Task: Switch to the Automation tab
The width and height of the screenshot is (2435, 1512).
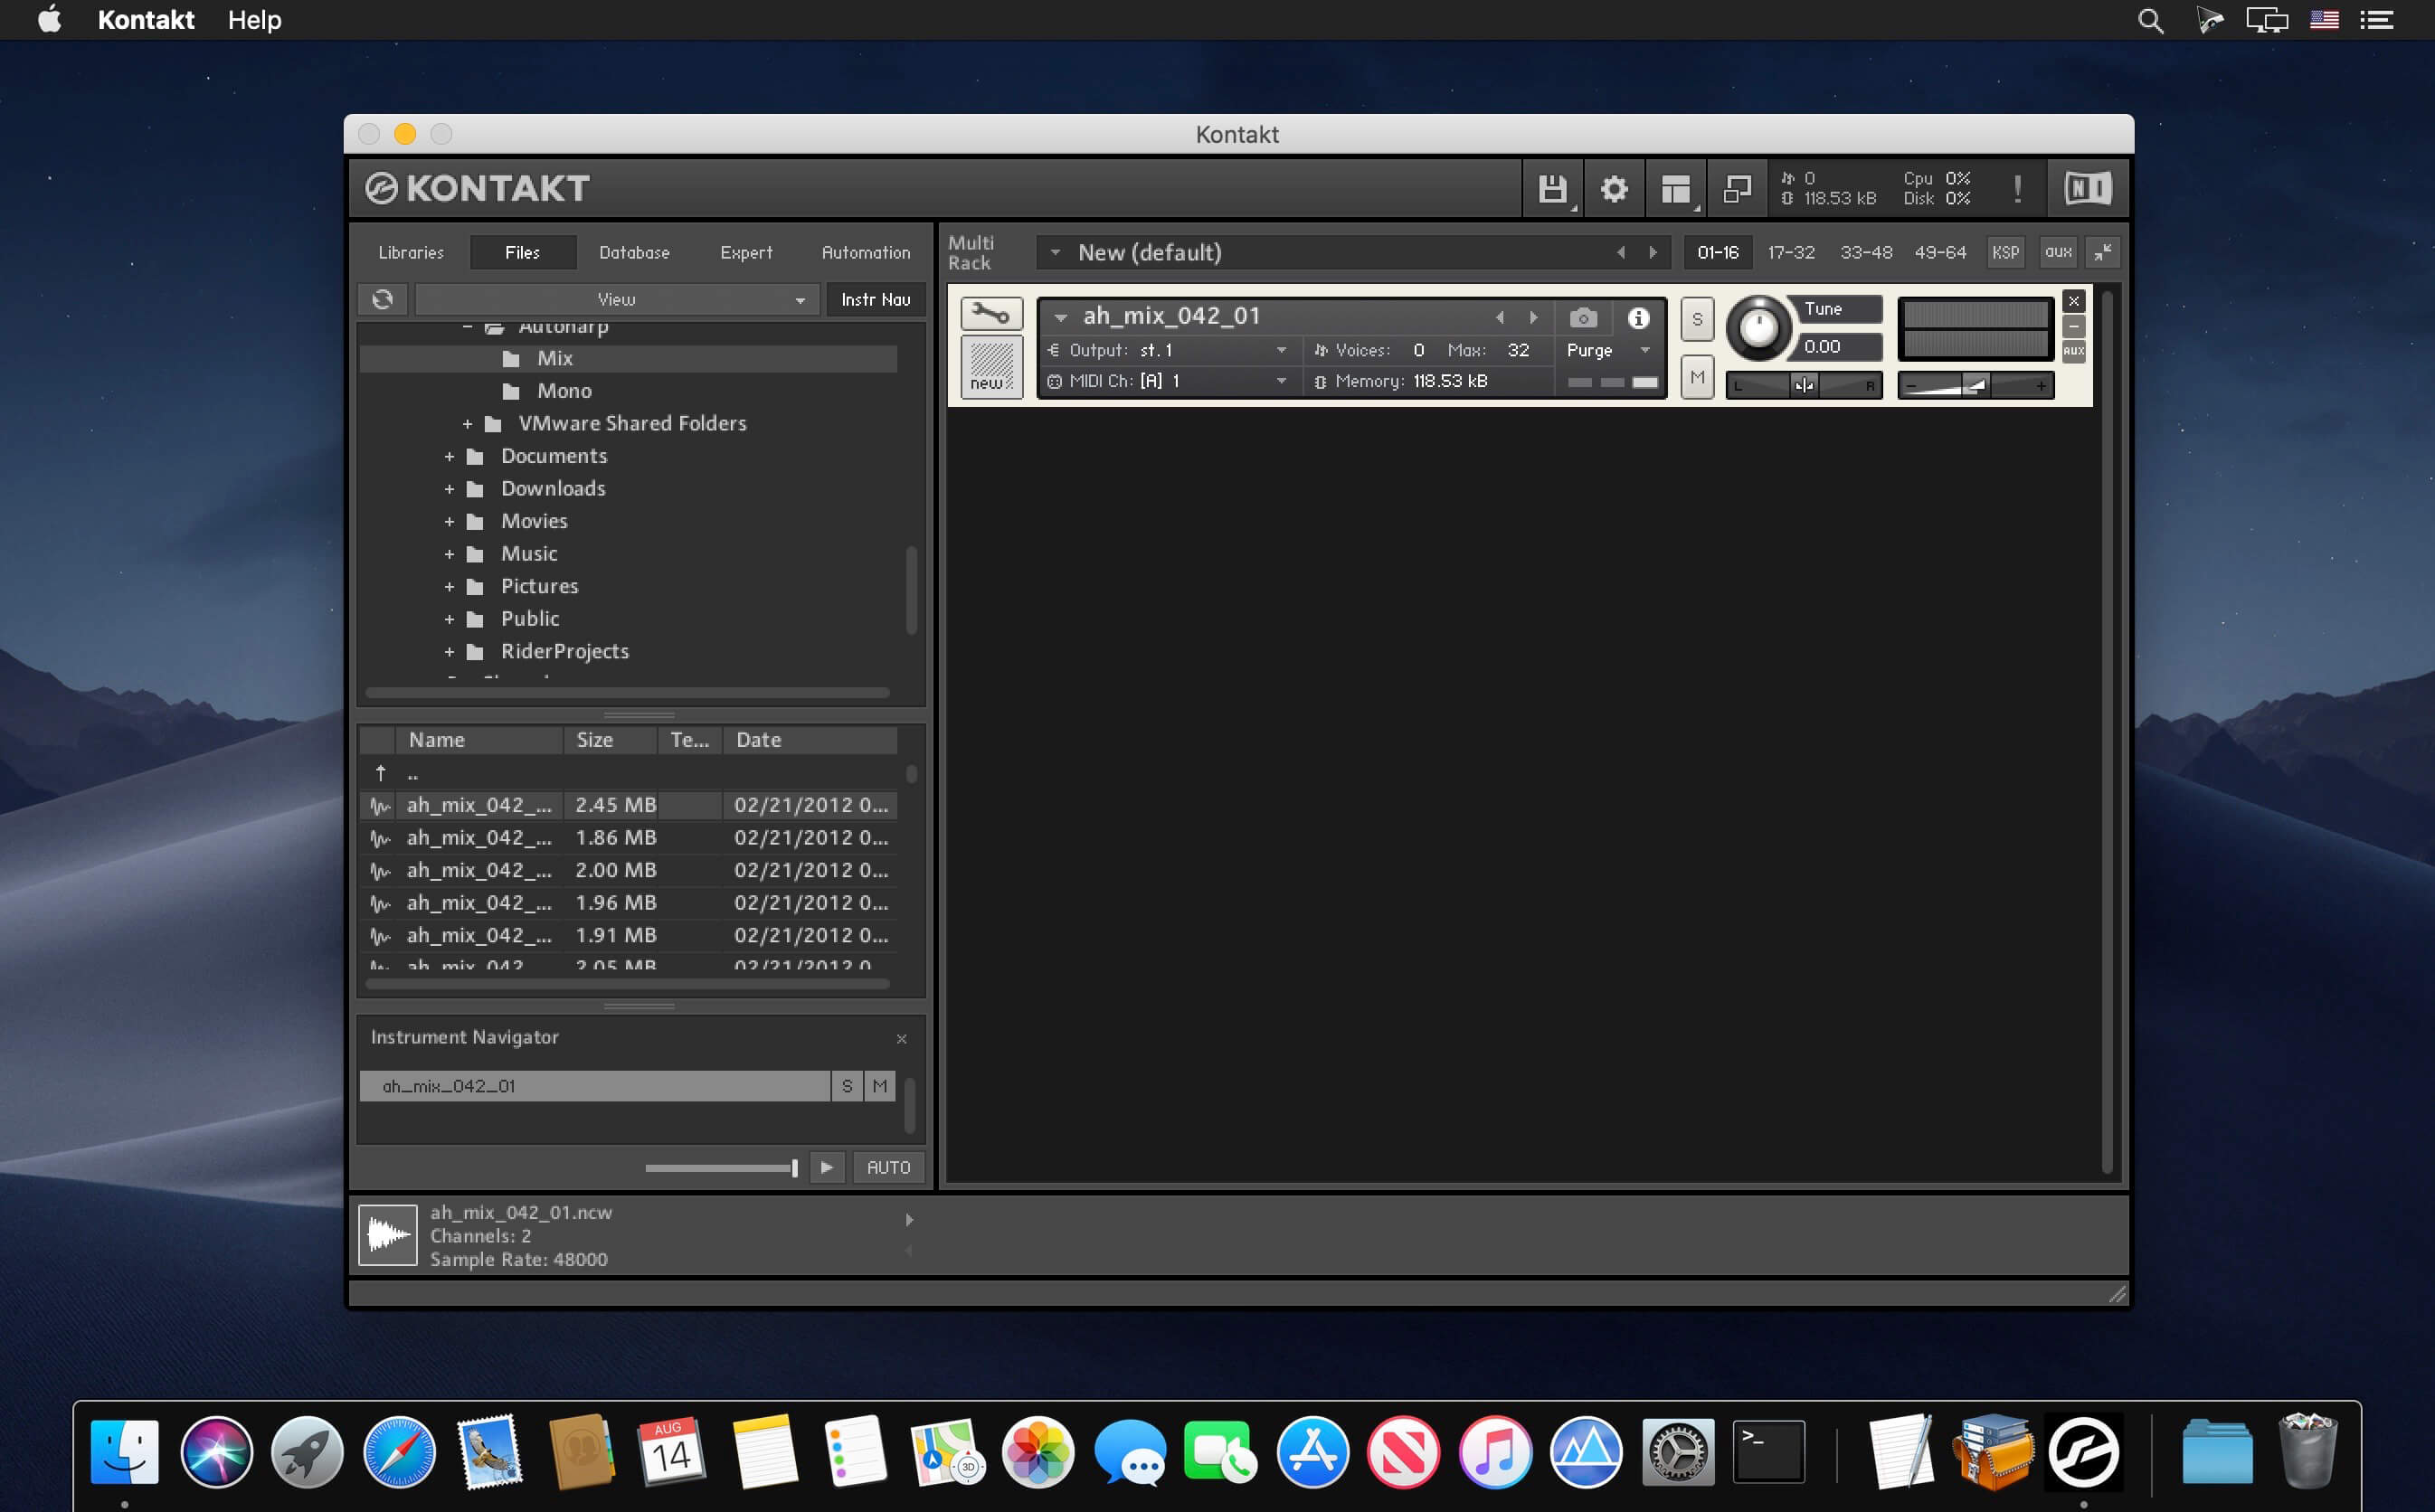Action: [866, 252]
